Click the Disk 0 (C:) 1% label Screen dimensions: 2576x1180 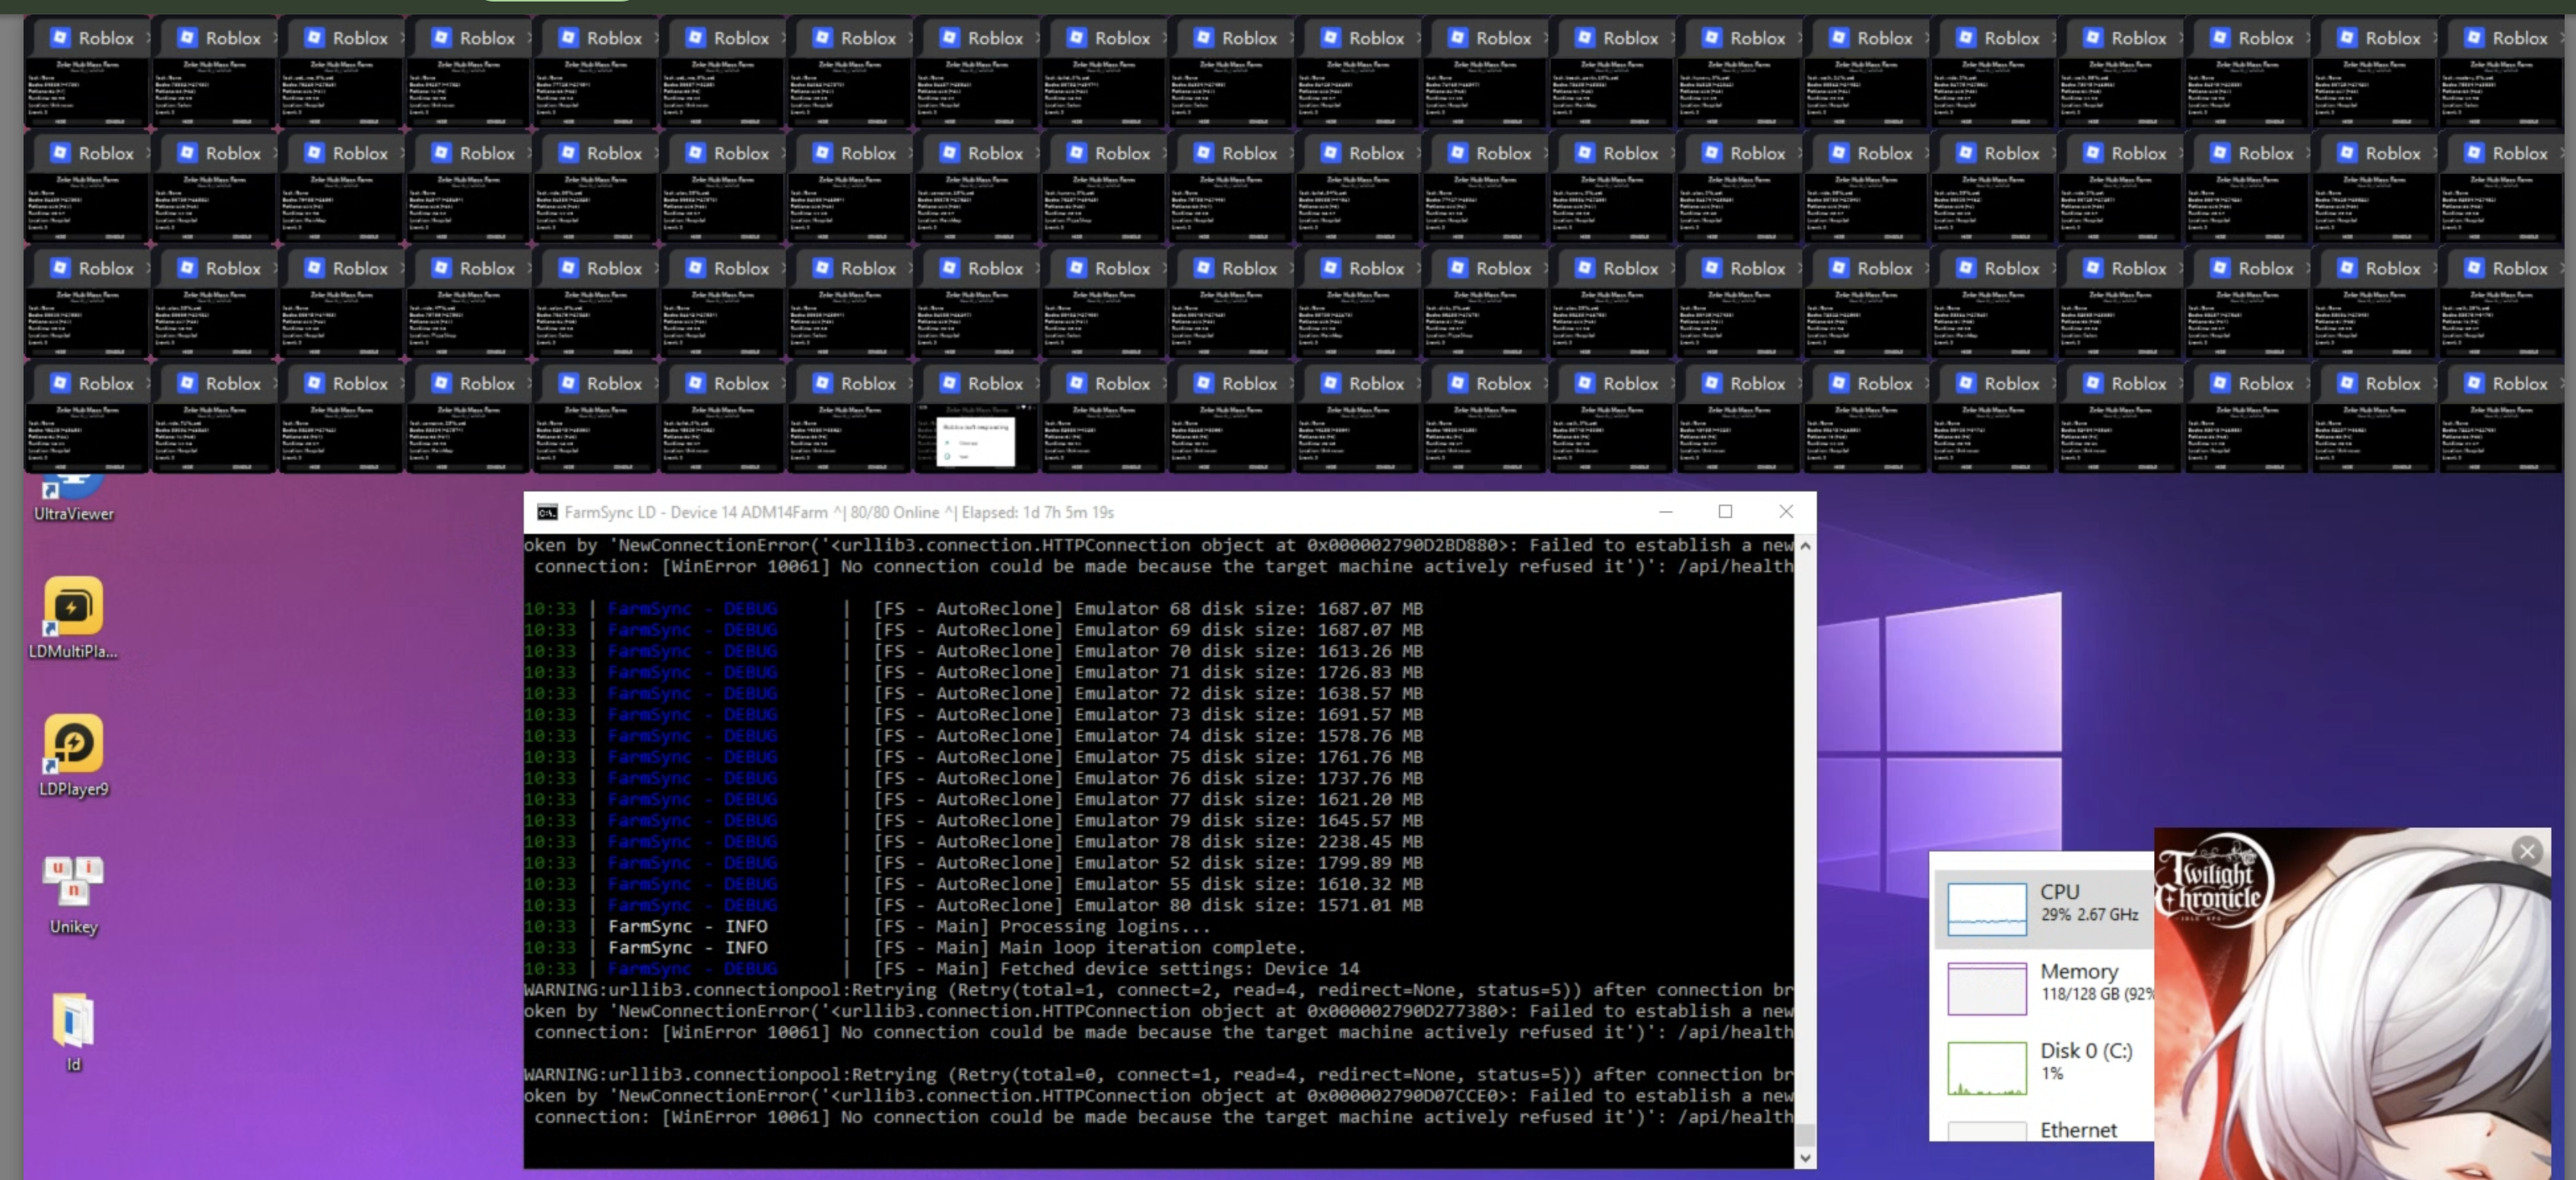tap(2086, 1061)
